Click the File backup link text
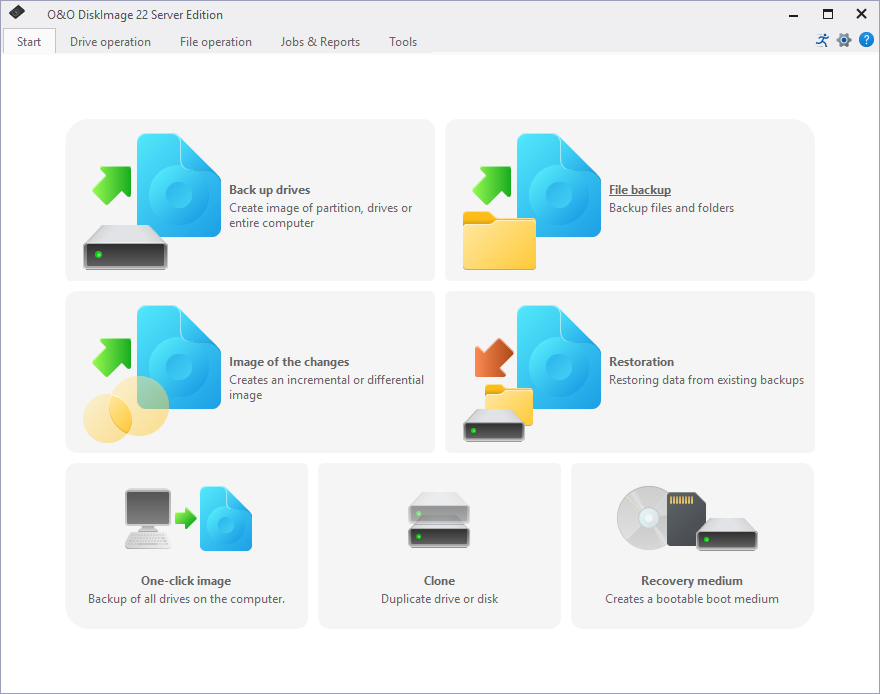The width and height of the screenshot is (880, 694). (x=640, y=190)
